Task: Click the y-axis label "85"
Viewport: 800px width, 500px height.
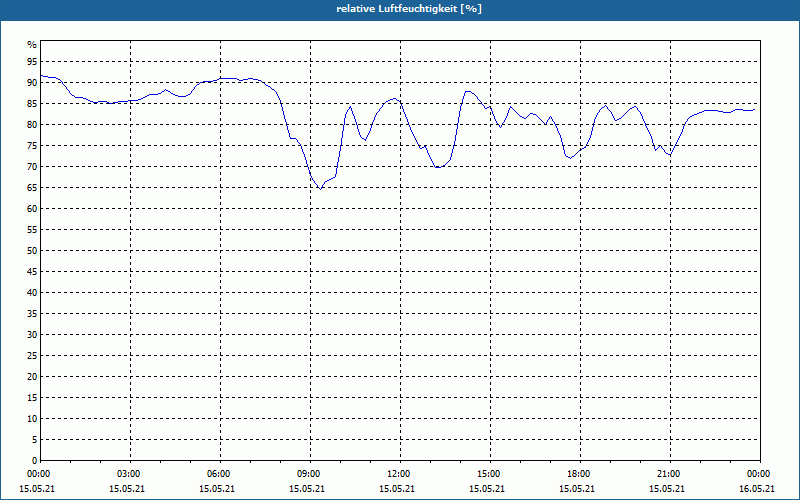Action: [x=32, y=104]
